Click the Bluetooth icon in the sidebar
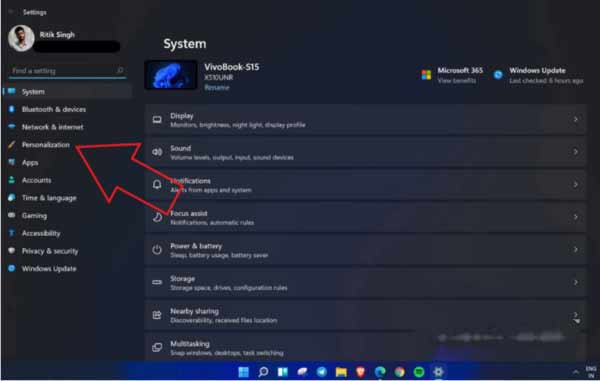 [x=11, y=109]
